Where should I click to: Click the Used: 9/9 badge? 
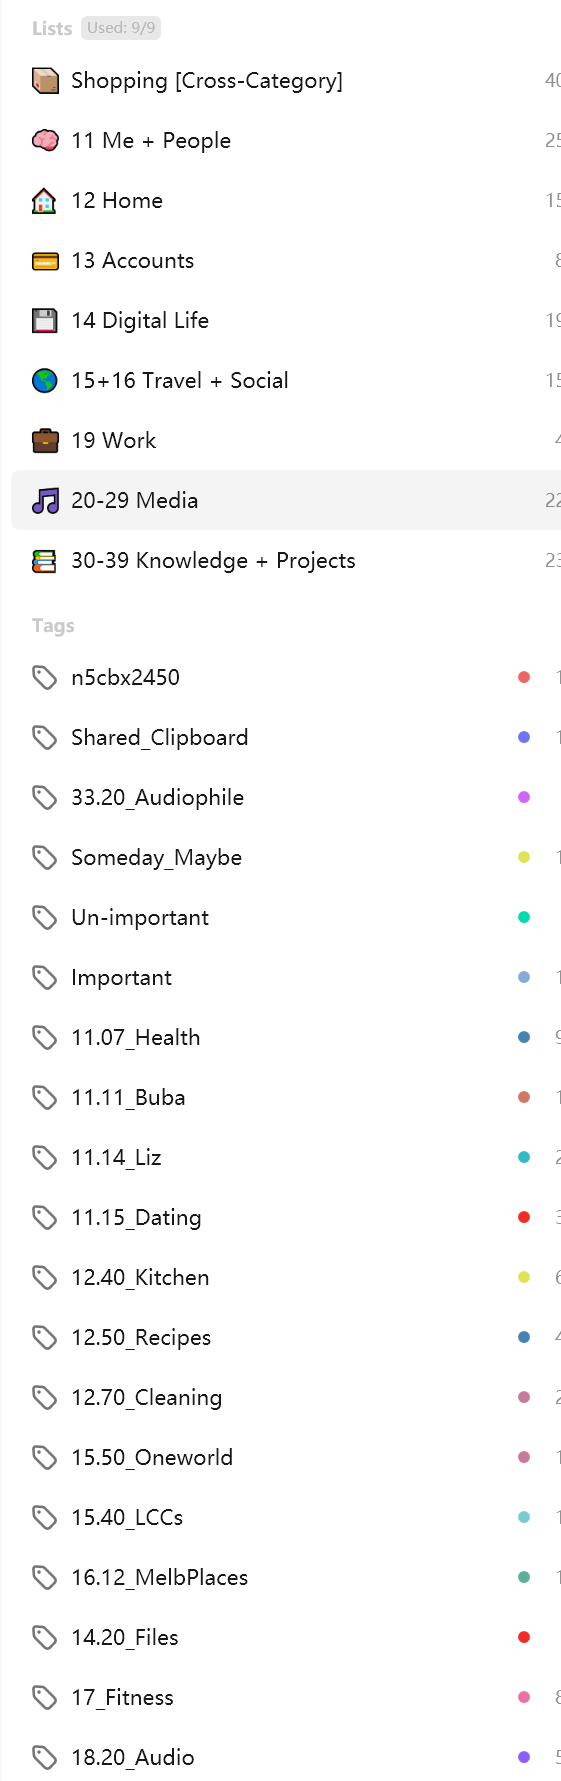coord(121,28)
